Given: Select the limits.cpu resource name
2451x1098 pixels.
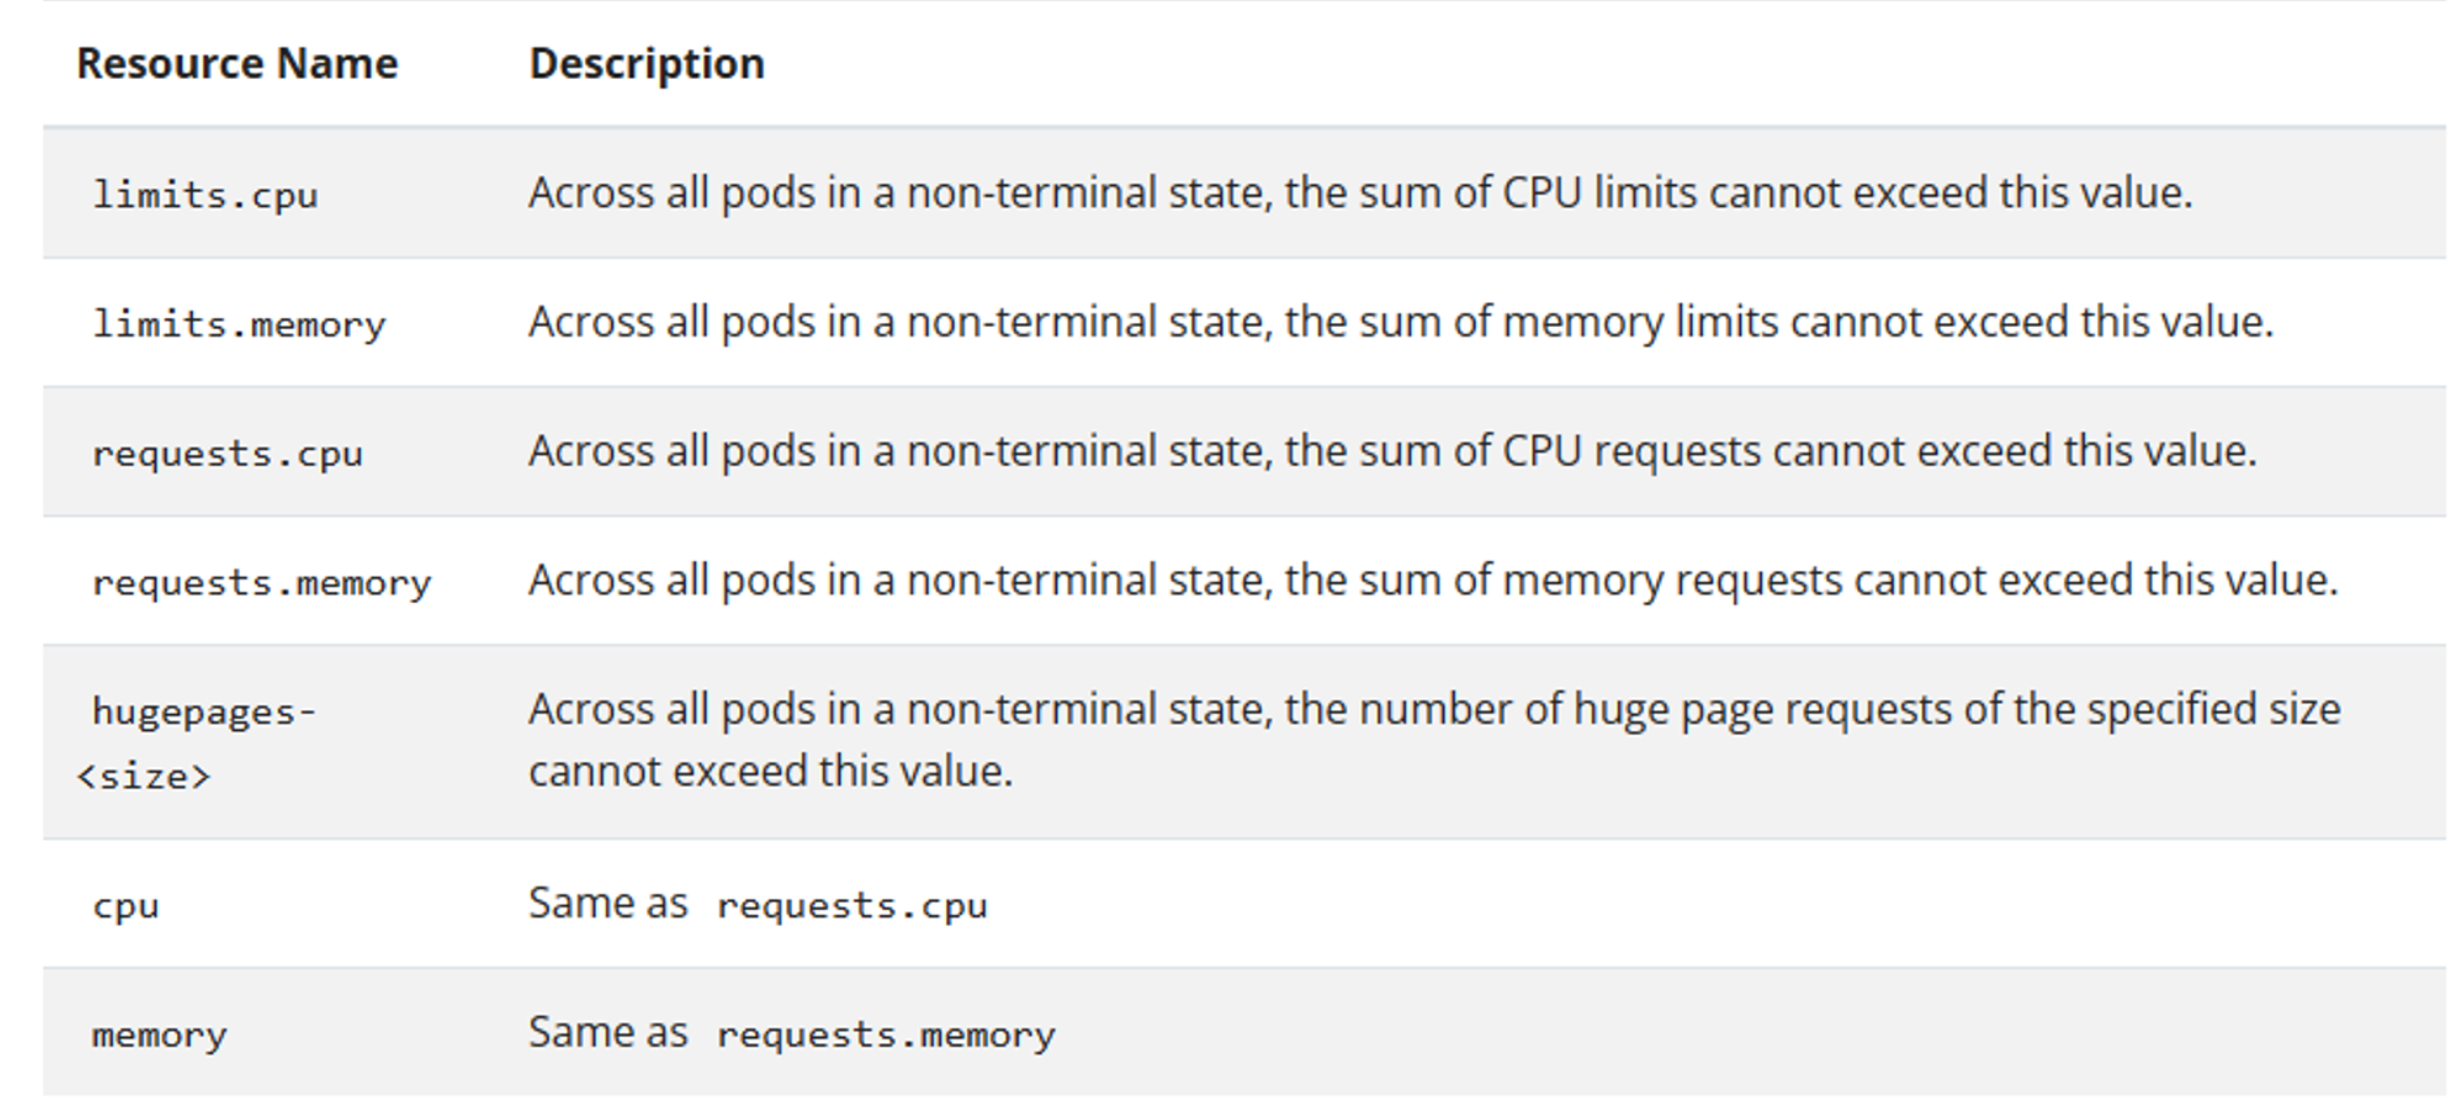Looking at the screenshot, I should click(205, 194).
